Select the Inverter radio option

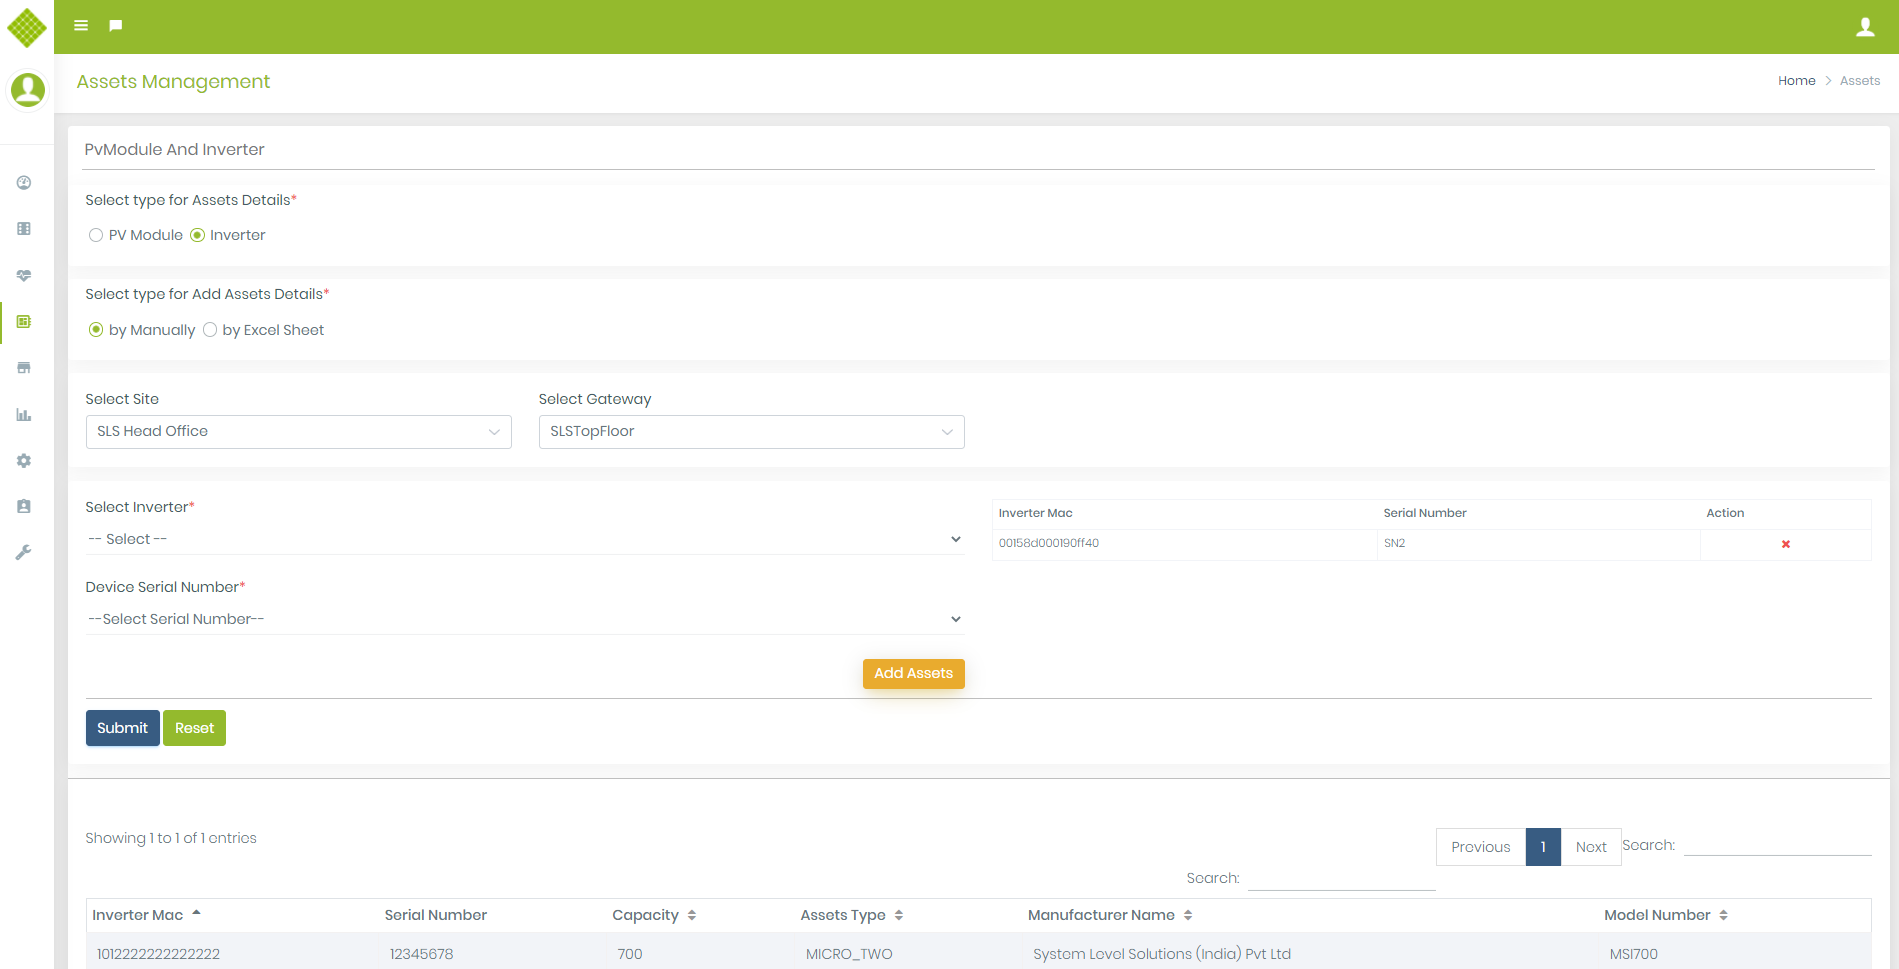pyautogui.click(x=198, y=236)
